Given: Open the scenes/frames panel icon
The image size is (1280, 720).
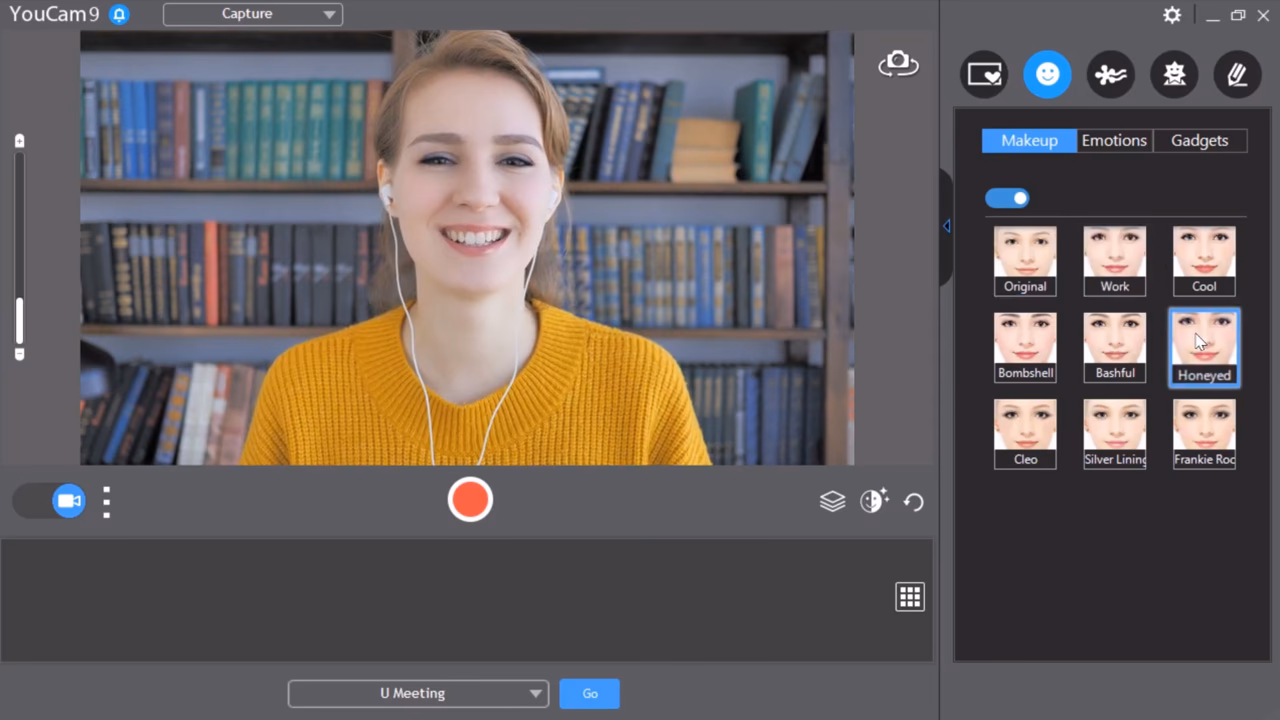Looking at the screenshot, I should (x=984, y=74).
